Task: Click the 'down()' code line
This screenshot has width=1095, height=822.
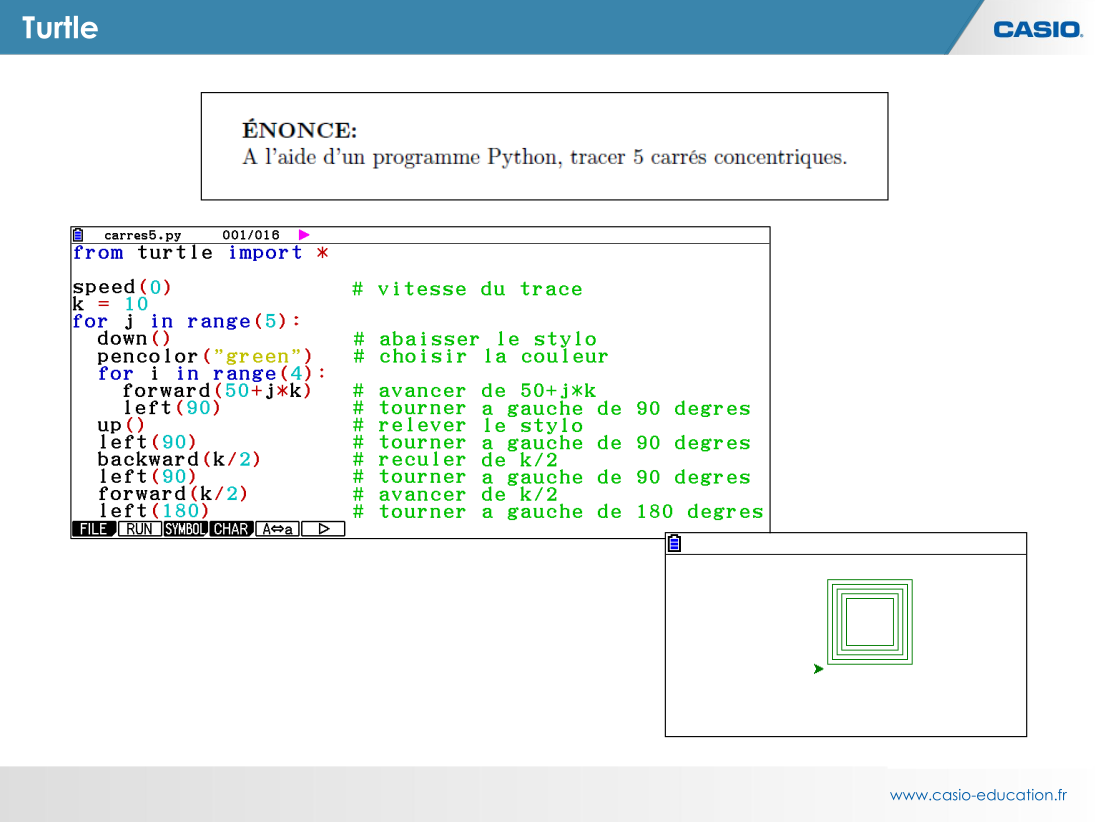Action: 133,339
